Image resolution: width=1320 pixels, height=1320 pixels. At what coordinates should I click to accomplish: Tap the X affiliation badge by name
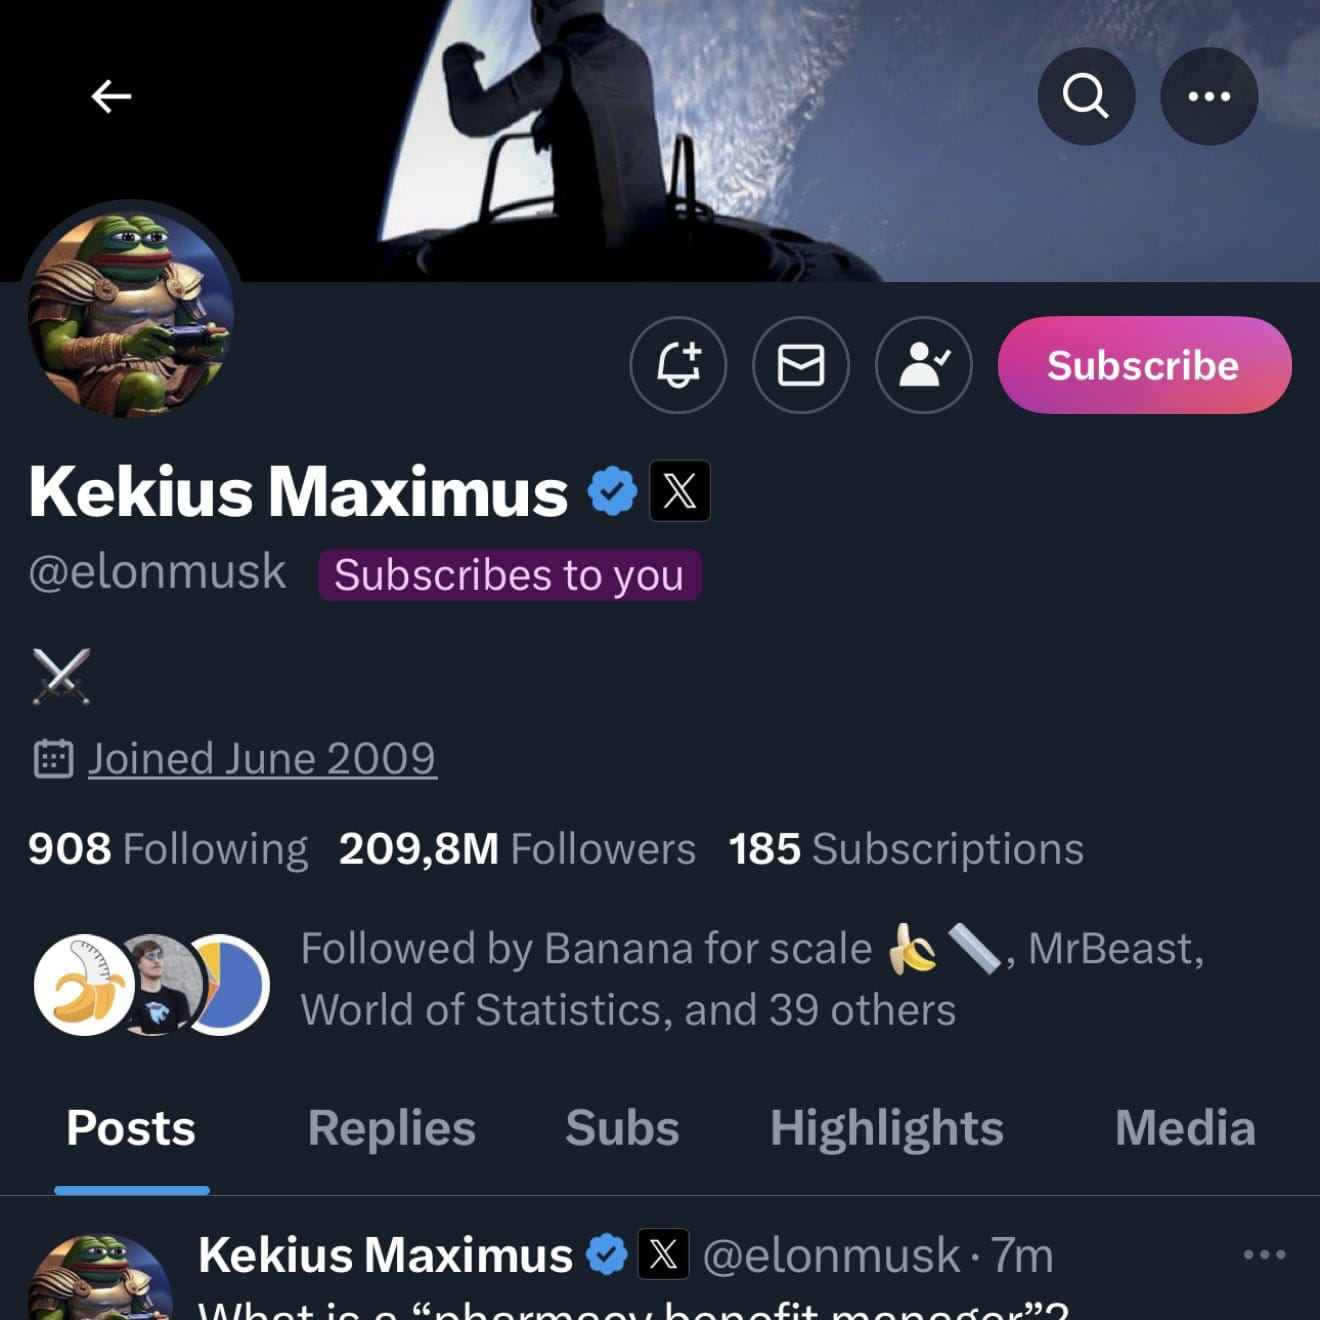click(x=680, y=491)
